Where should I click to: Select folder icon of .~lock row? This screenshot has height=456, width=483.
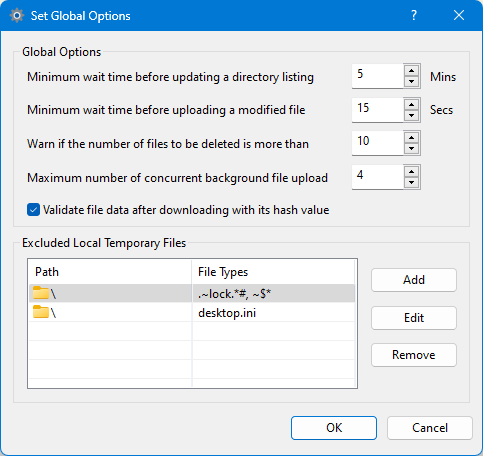pos(41,293)
